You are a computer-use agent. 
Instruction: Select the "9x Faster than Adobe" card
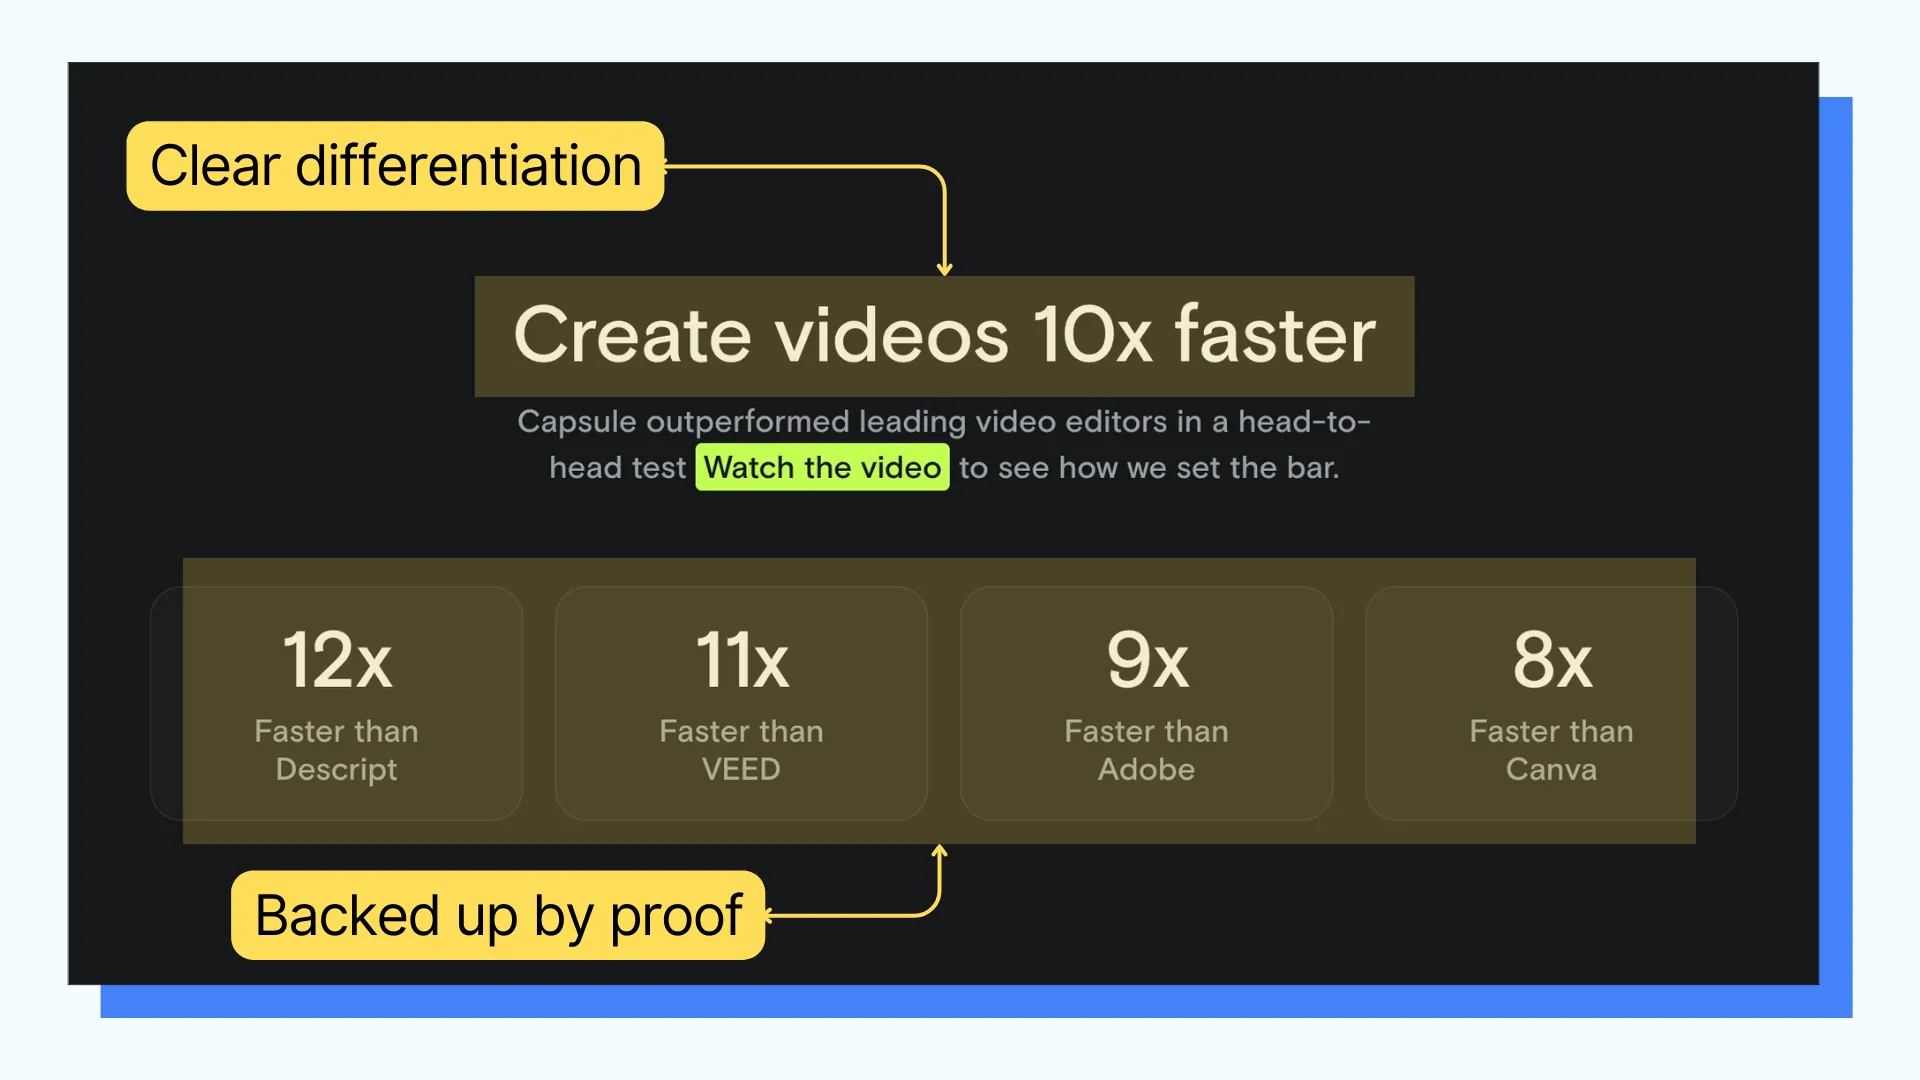[1146, 703]
